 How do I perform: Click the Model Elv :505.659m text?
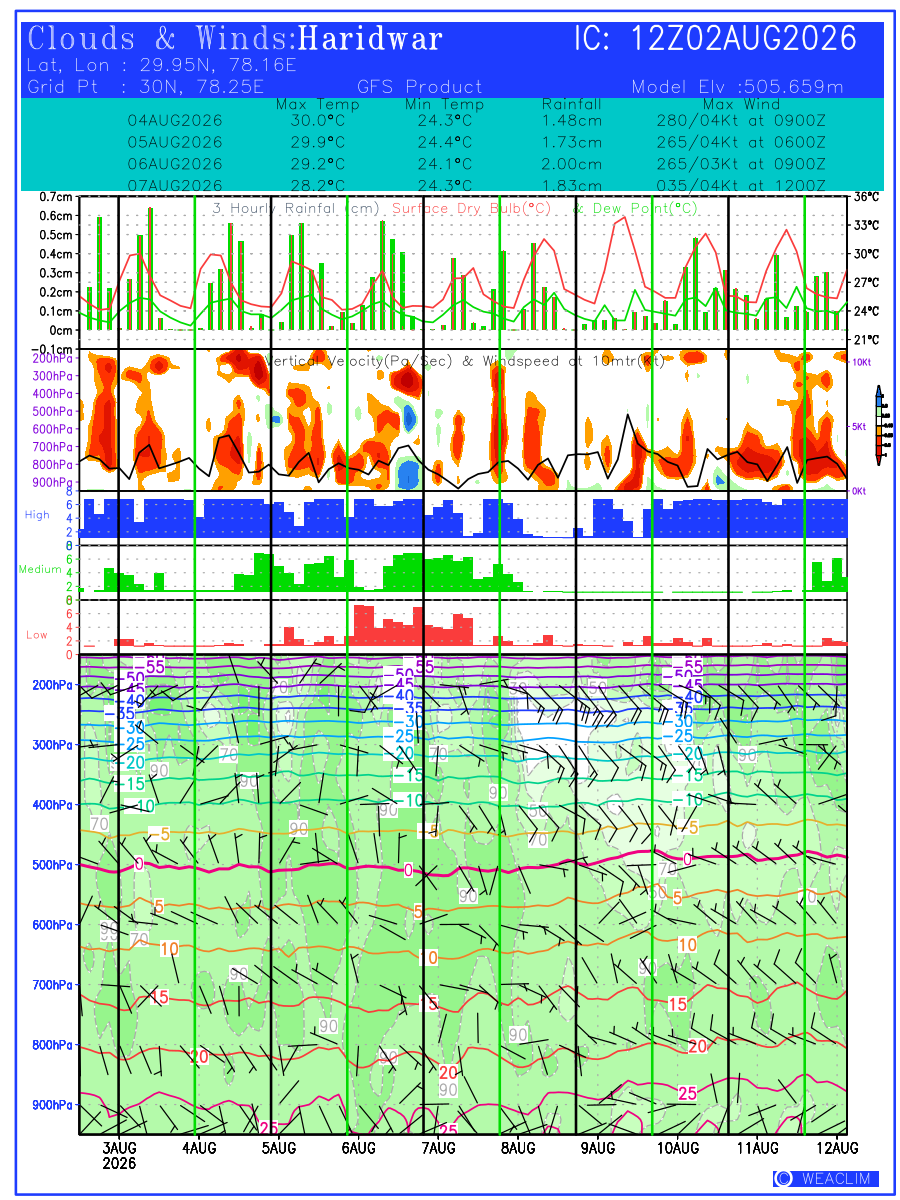click(x=738, y=87)
